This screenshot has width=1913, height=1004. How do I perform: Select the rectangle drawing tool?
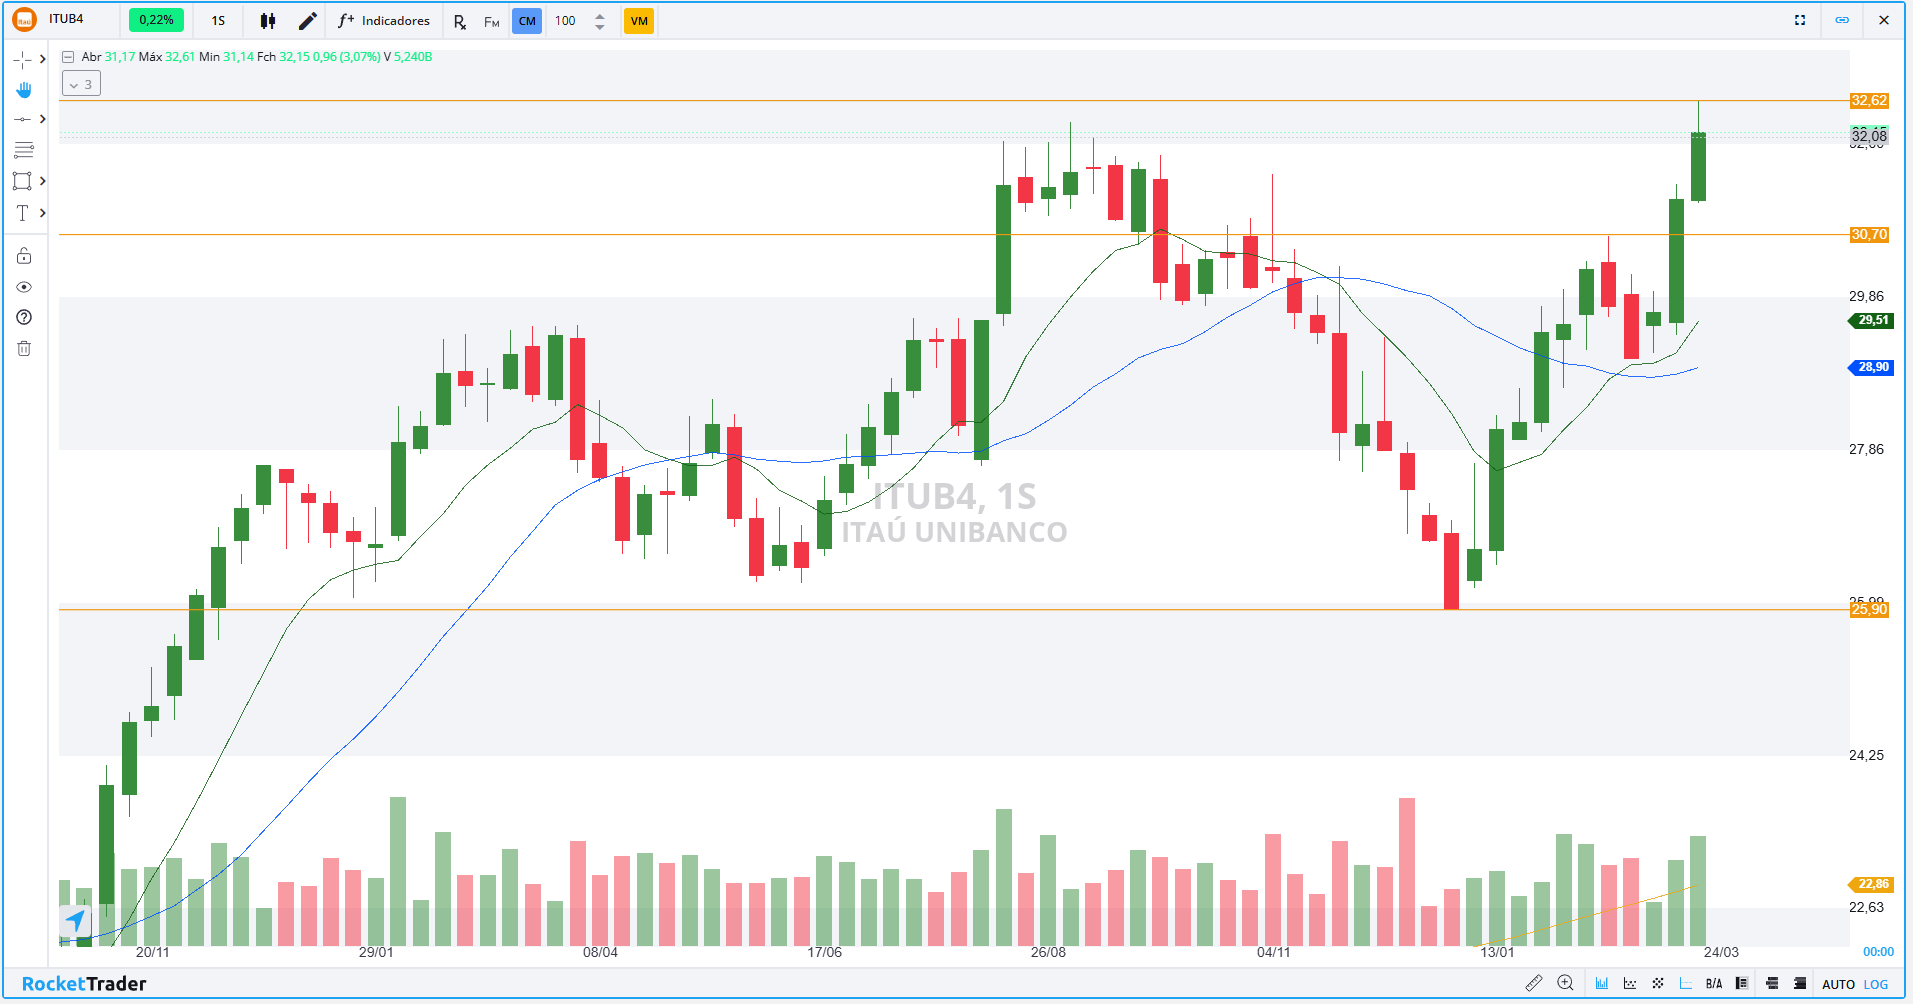click(24, 181)
